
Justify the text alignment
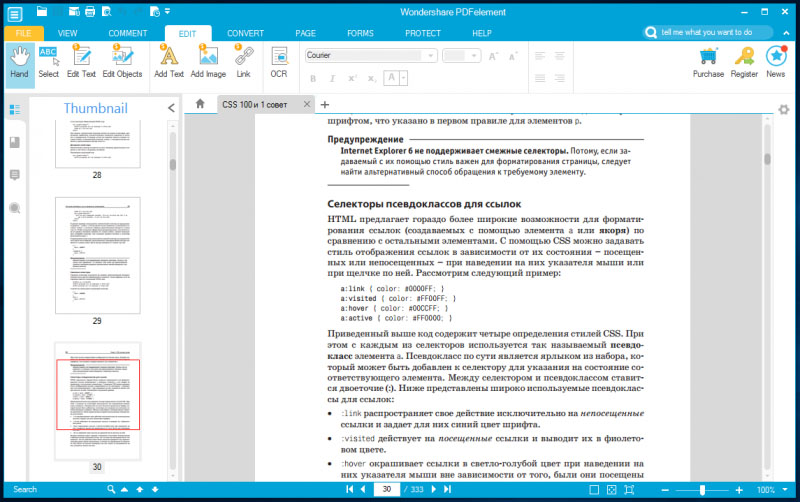tap(540, 78)
